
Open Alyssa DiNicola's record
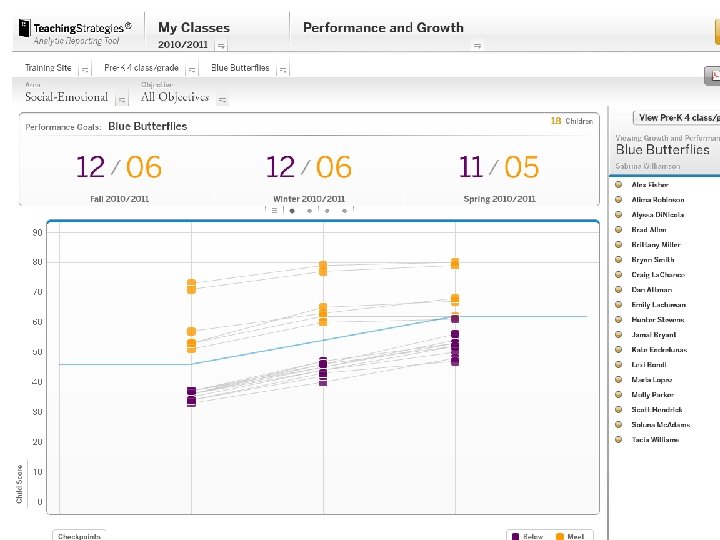point(658,214)
